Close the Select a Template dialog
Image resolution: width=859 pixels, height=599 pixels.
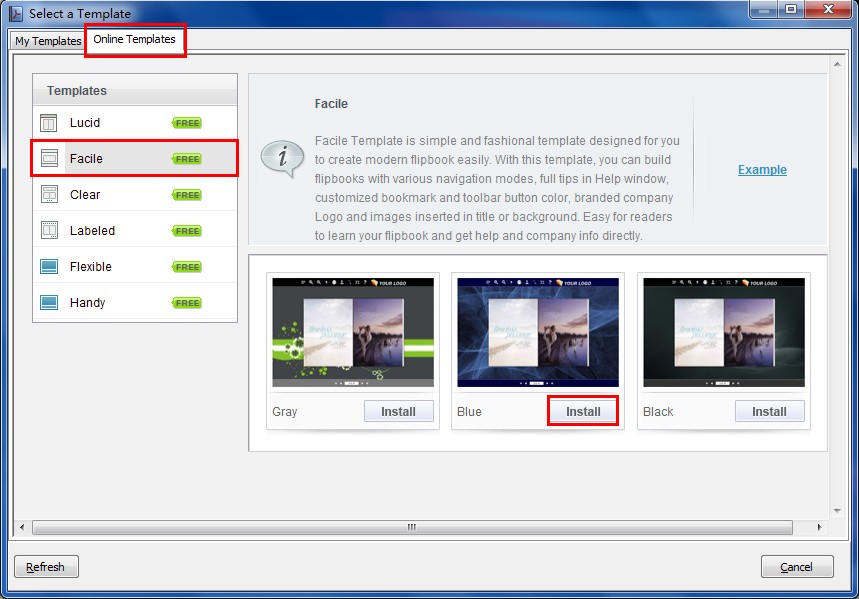pos(828,9)
